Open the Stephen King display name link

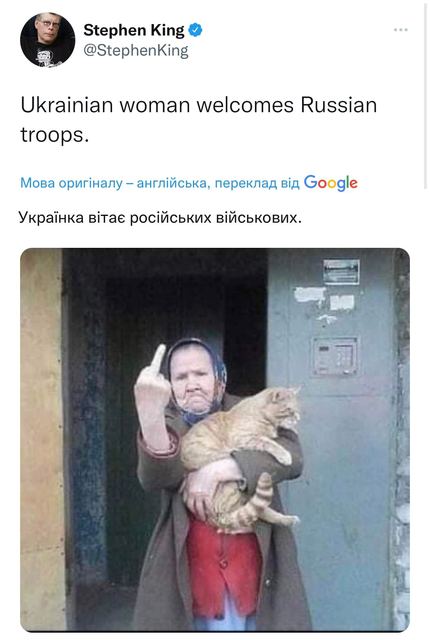(x=134, y=30)
